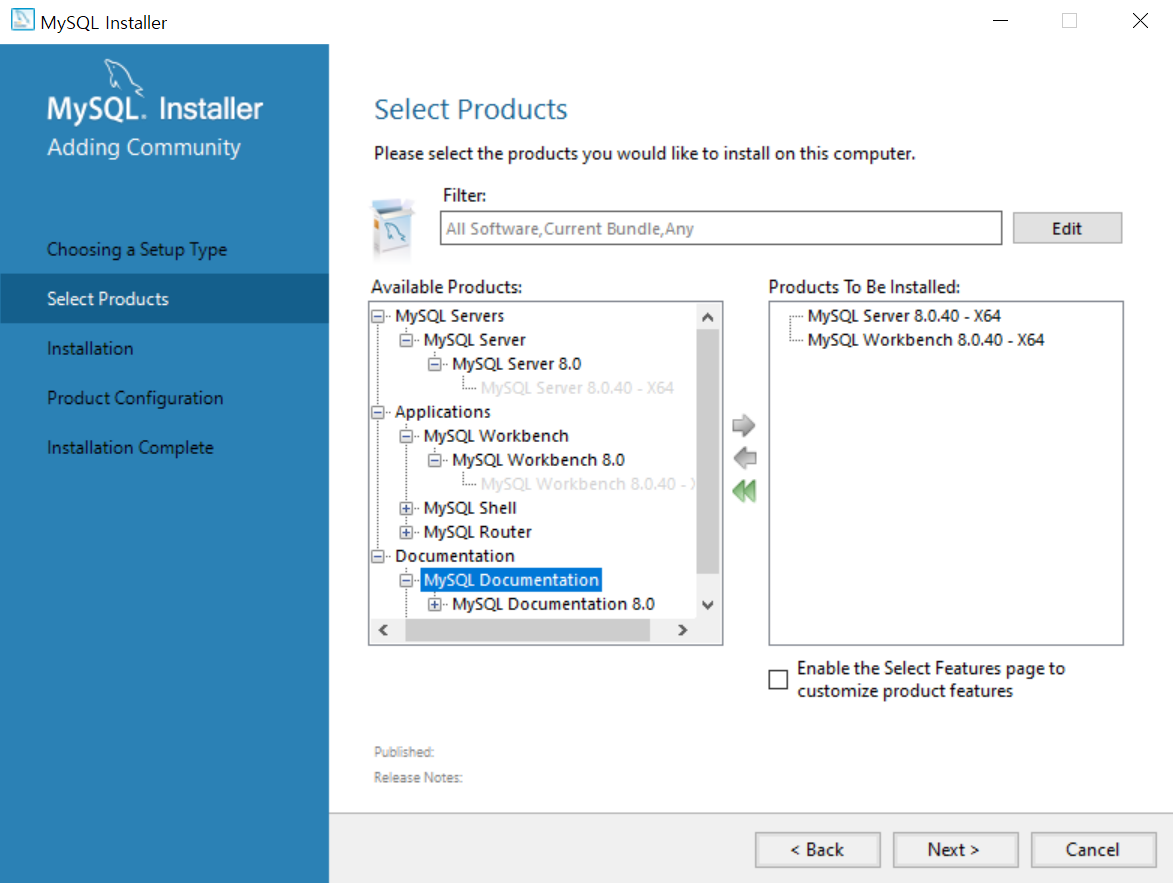
Task: Click the Cancel button
Action: coord(1093,849)
